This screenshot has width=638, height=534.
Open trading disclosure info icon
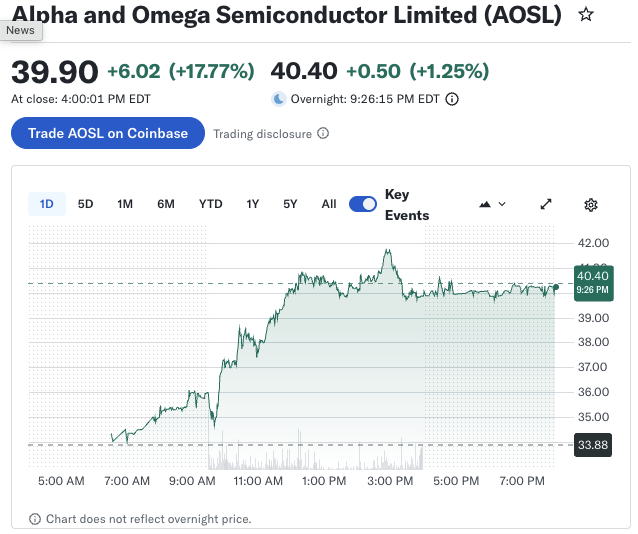pyautogui.click(x=323, y=133)
